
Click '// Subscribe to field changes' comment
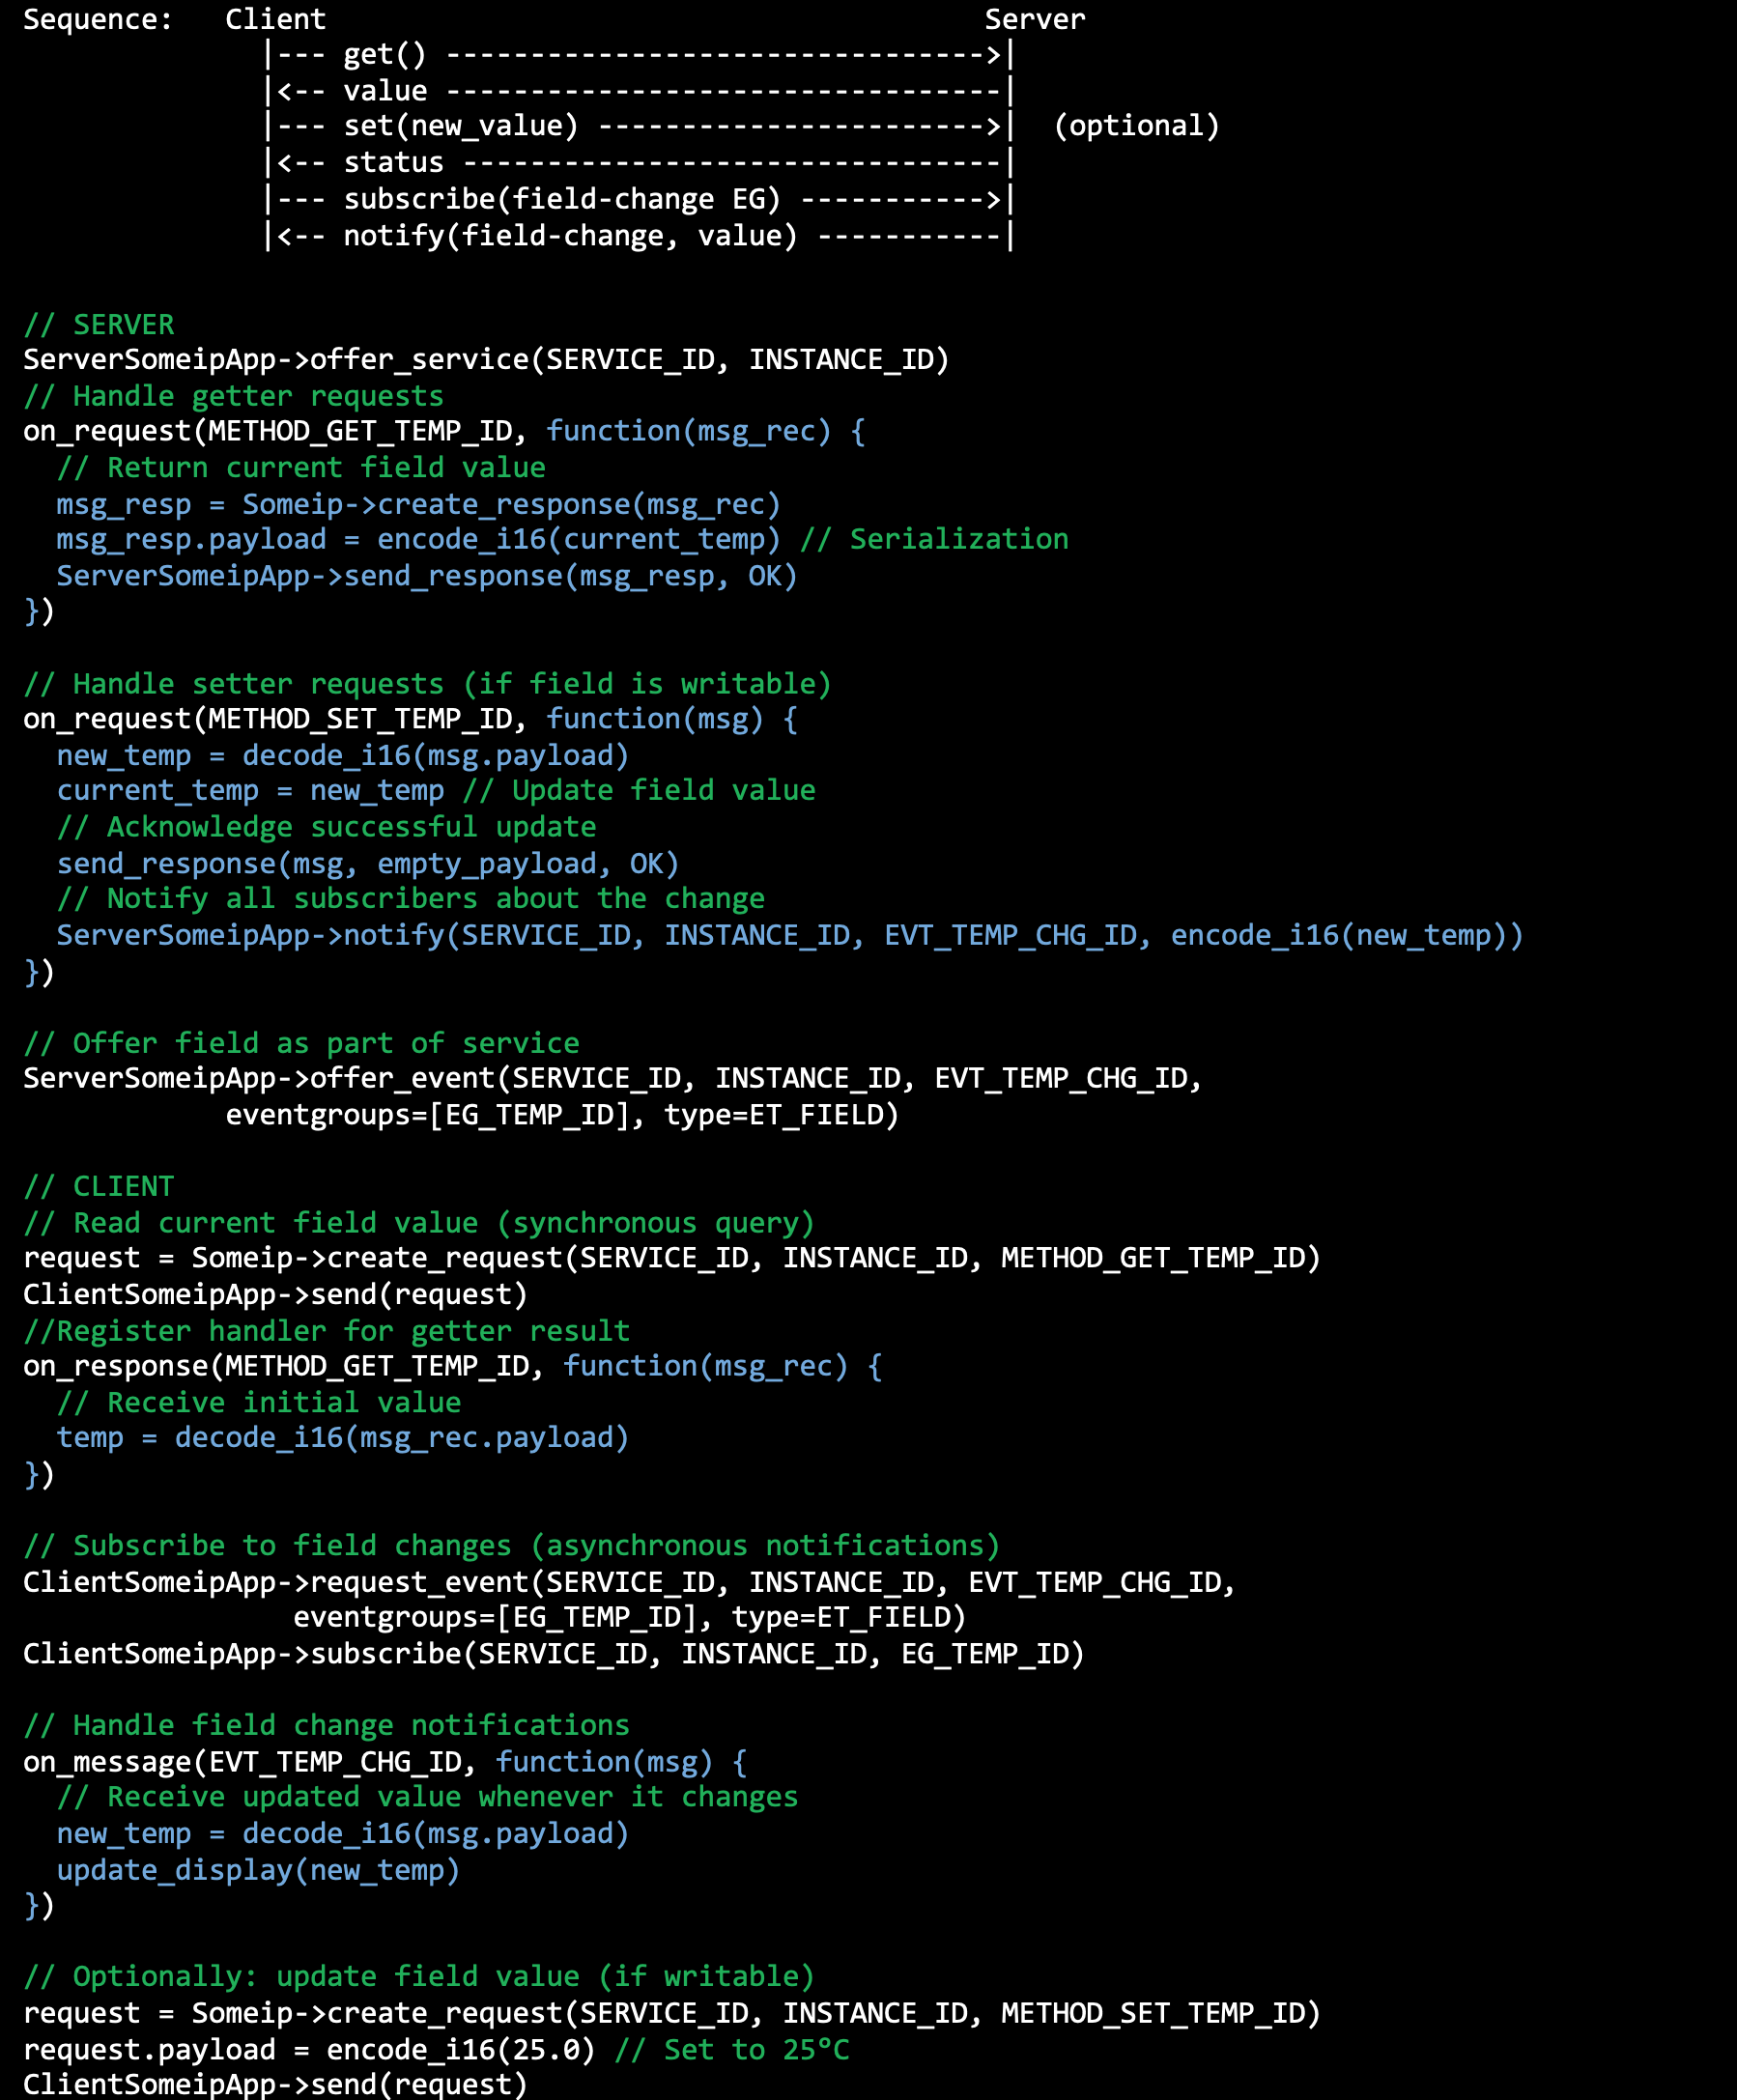click(511, 1546)
